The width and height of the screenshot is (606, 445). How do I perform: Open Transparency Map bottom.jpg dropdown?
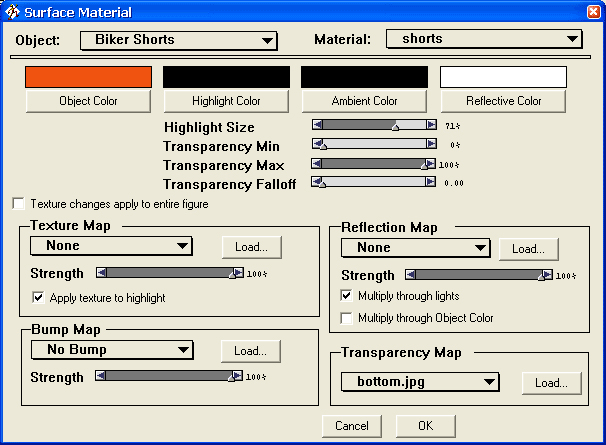click(419, 381)
